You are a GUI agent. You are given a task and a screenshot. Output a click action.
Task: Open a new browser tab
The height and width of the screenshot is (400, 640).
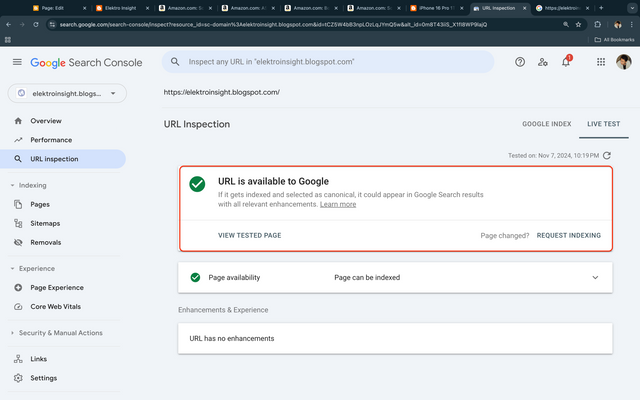coord(601,8)
